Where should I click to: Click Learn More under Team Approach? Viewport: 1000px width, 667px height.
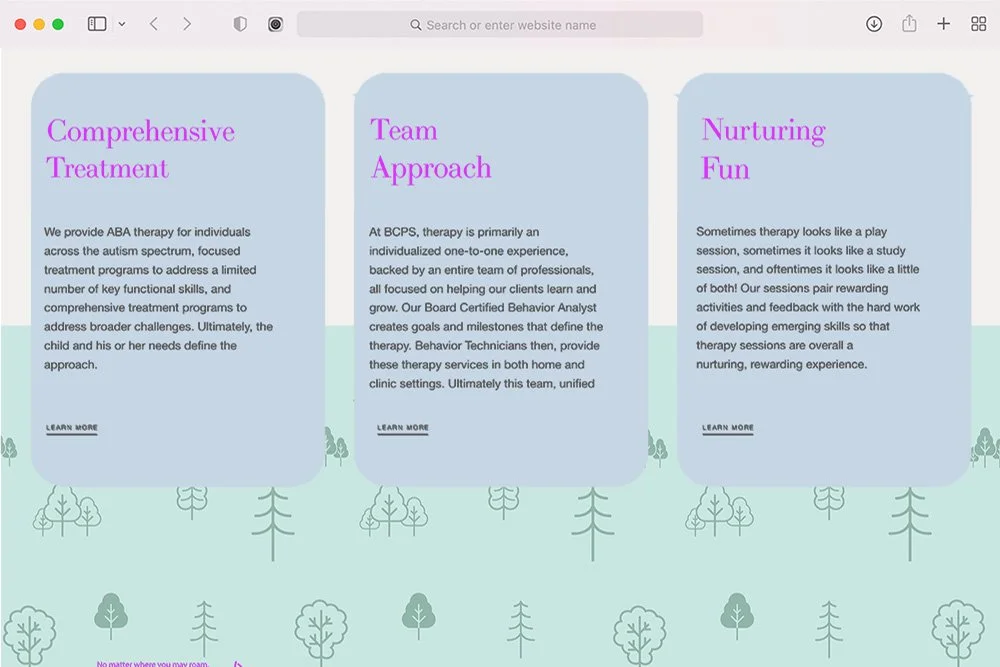click(x=402, y=426)
